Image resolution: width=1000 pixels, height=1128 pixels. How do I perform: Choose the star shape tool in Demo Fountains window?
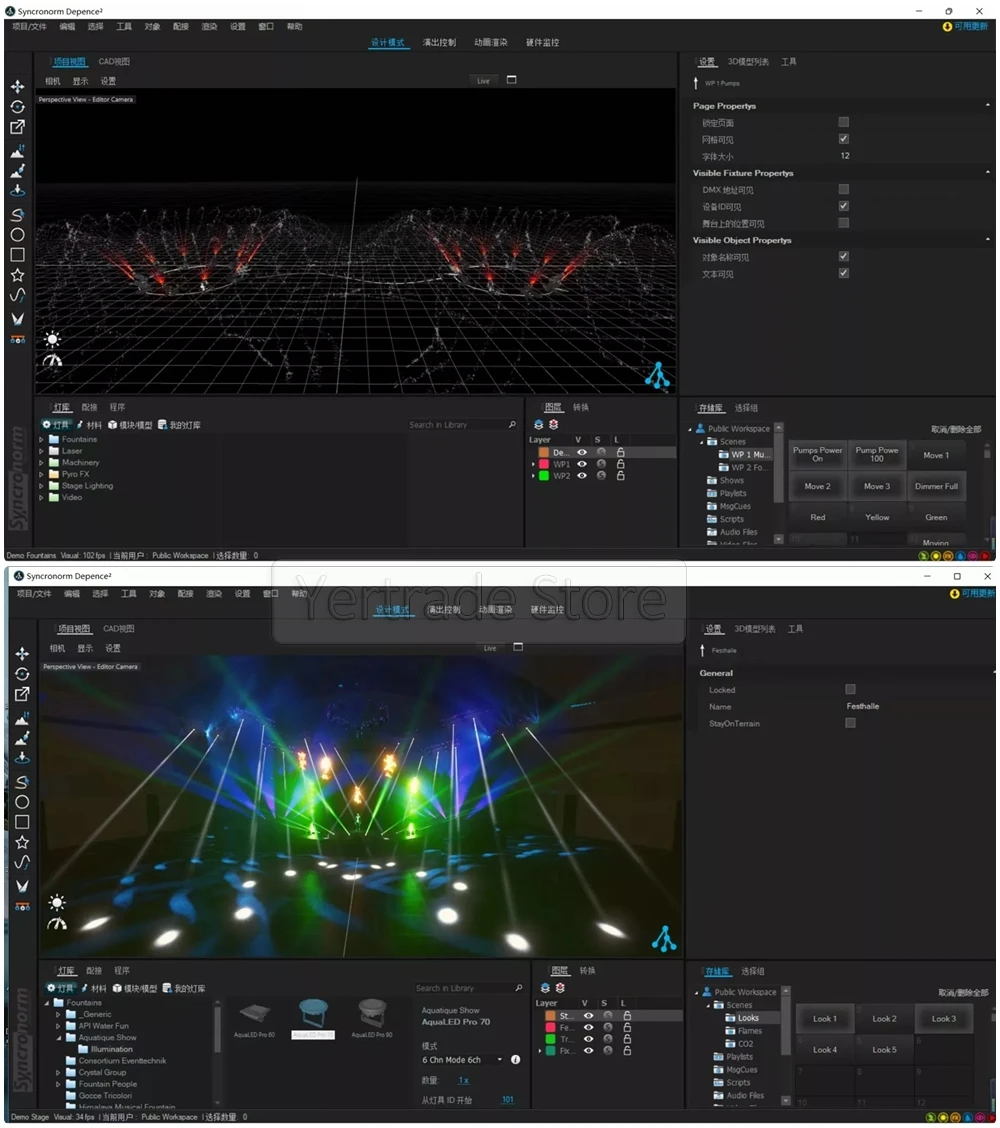pos(17,275)
